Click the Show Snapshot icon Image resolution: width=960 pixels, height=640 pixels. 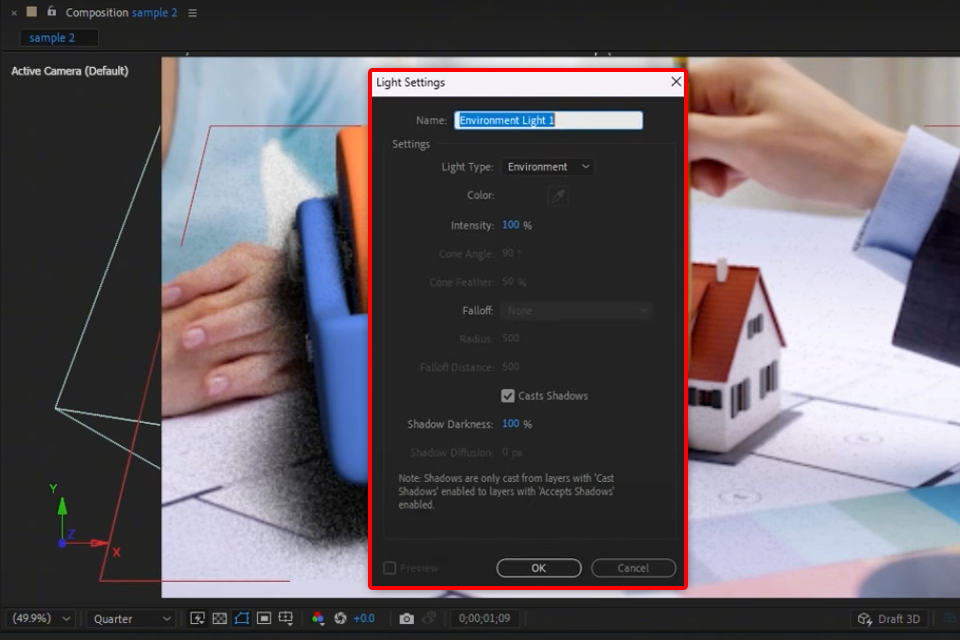pyautogui.click(x=430, y=619)
